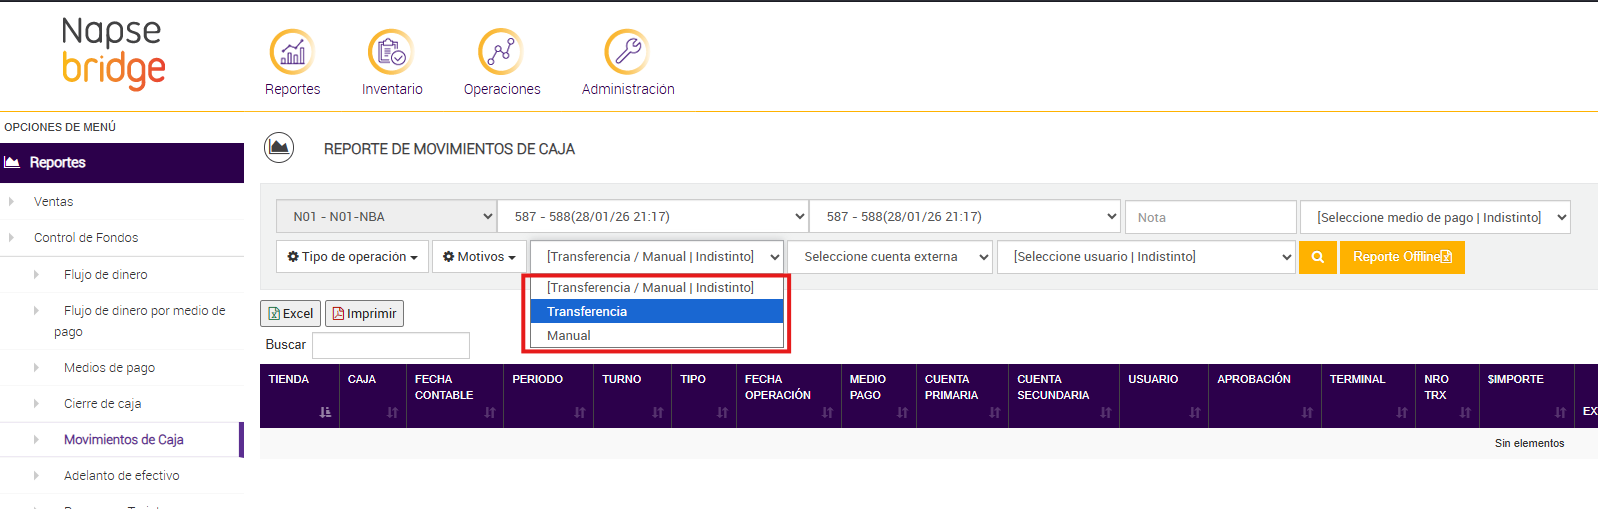Sort table by TIENDA column arrows
The height and width of the screenshot is (509, 1598).
coord(325,412)
